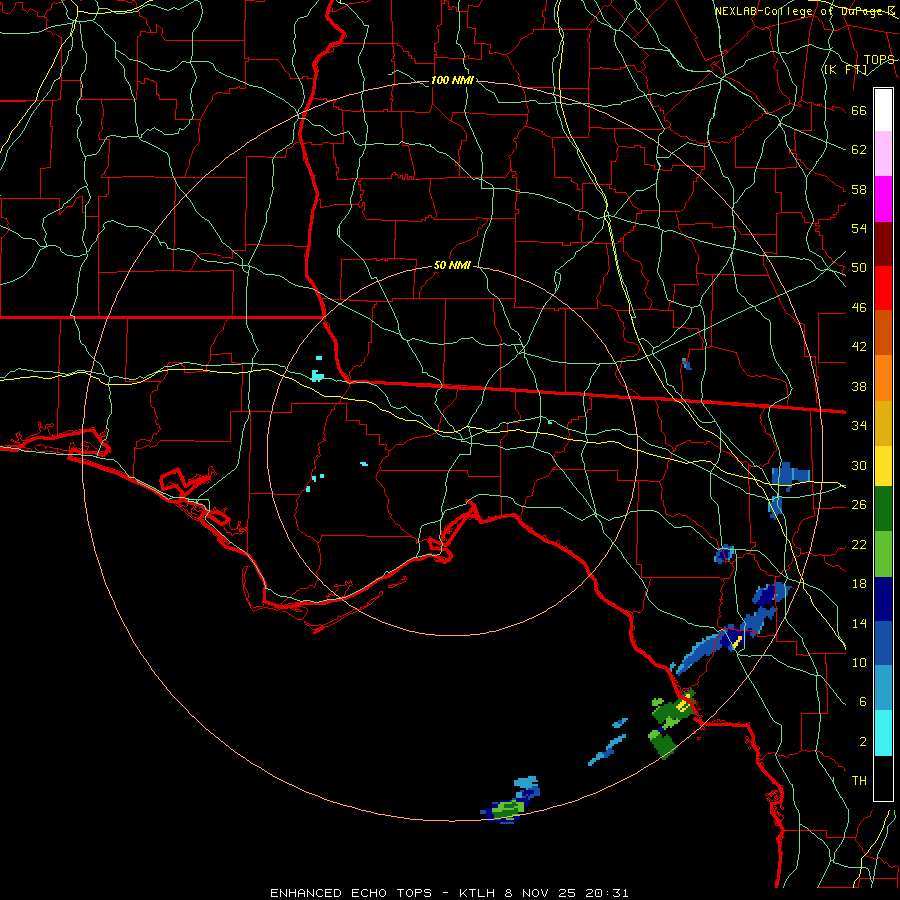The width and height of the screenshot is (900, 900).
Task: Click the bright yellow legend swatch
Action: pyautogui.click(x=883, y=465)
